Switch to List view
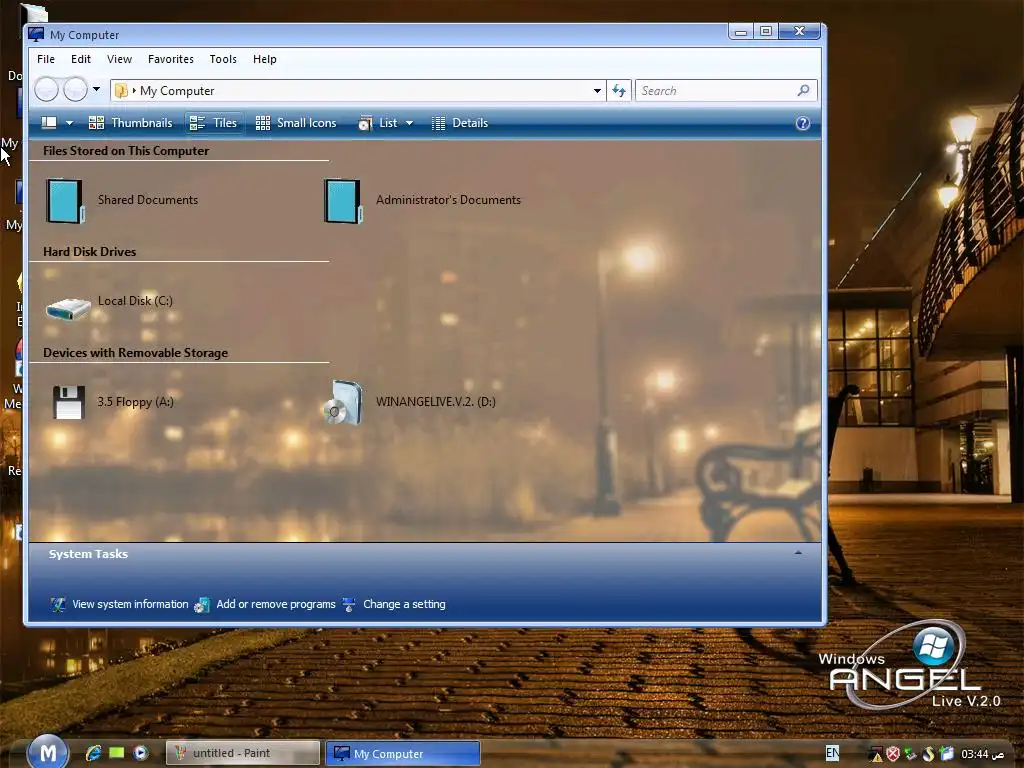 (x=378, y=123)
